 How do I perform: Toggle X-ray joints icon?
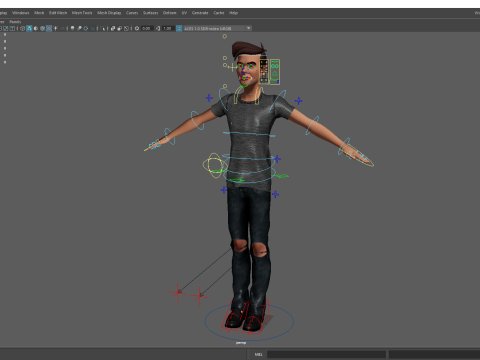coord(126,28)
